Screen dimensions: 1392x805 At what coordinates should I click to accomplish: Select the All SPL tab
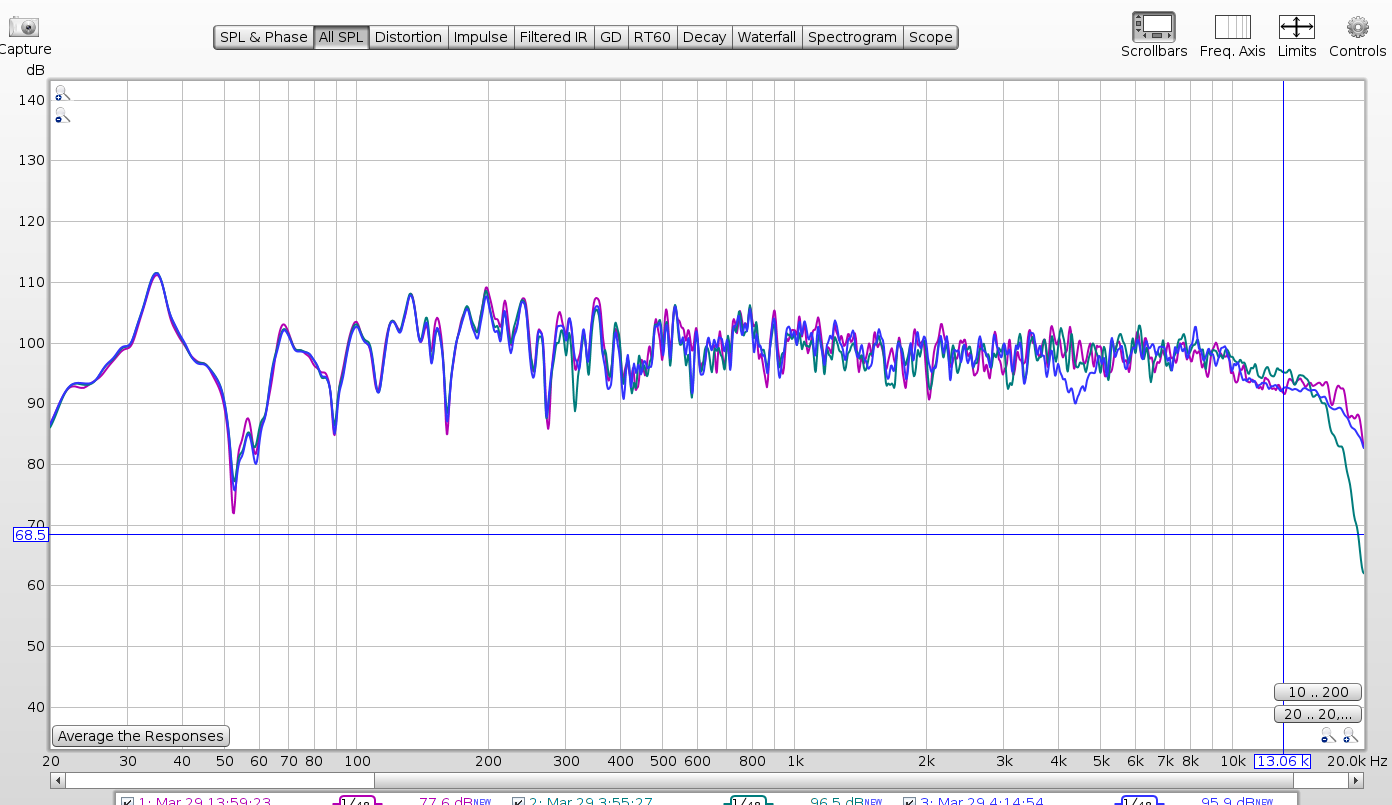(x=341, y=37)
